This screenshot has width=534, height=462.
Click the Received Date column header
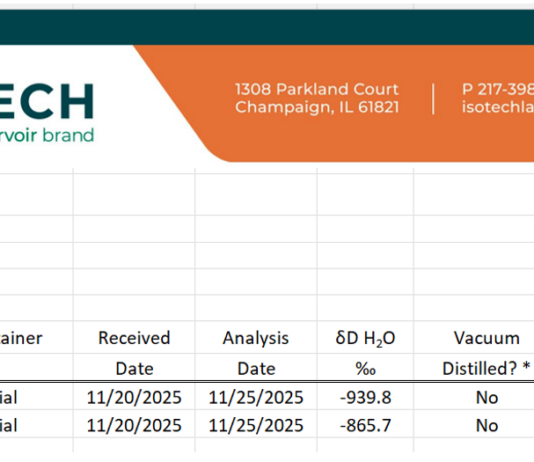(x=134, y=353)
